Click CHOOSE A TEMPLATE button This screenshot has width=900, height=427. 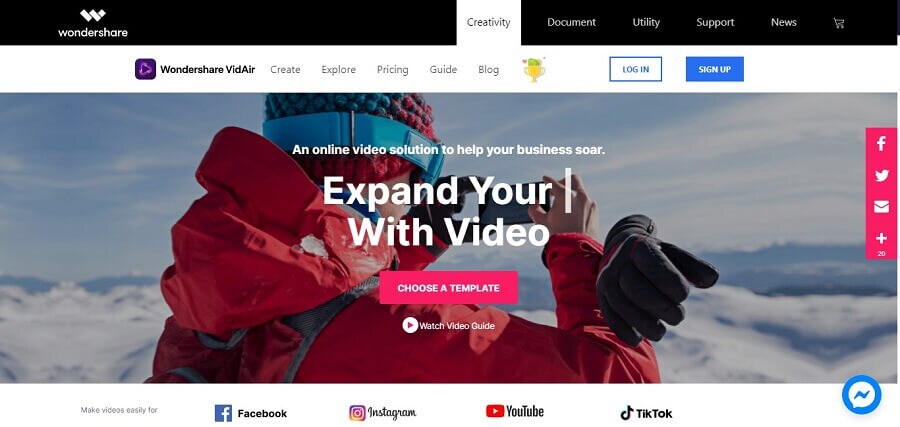click(448, 288)
